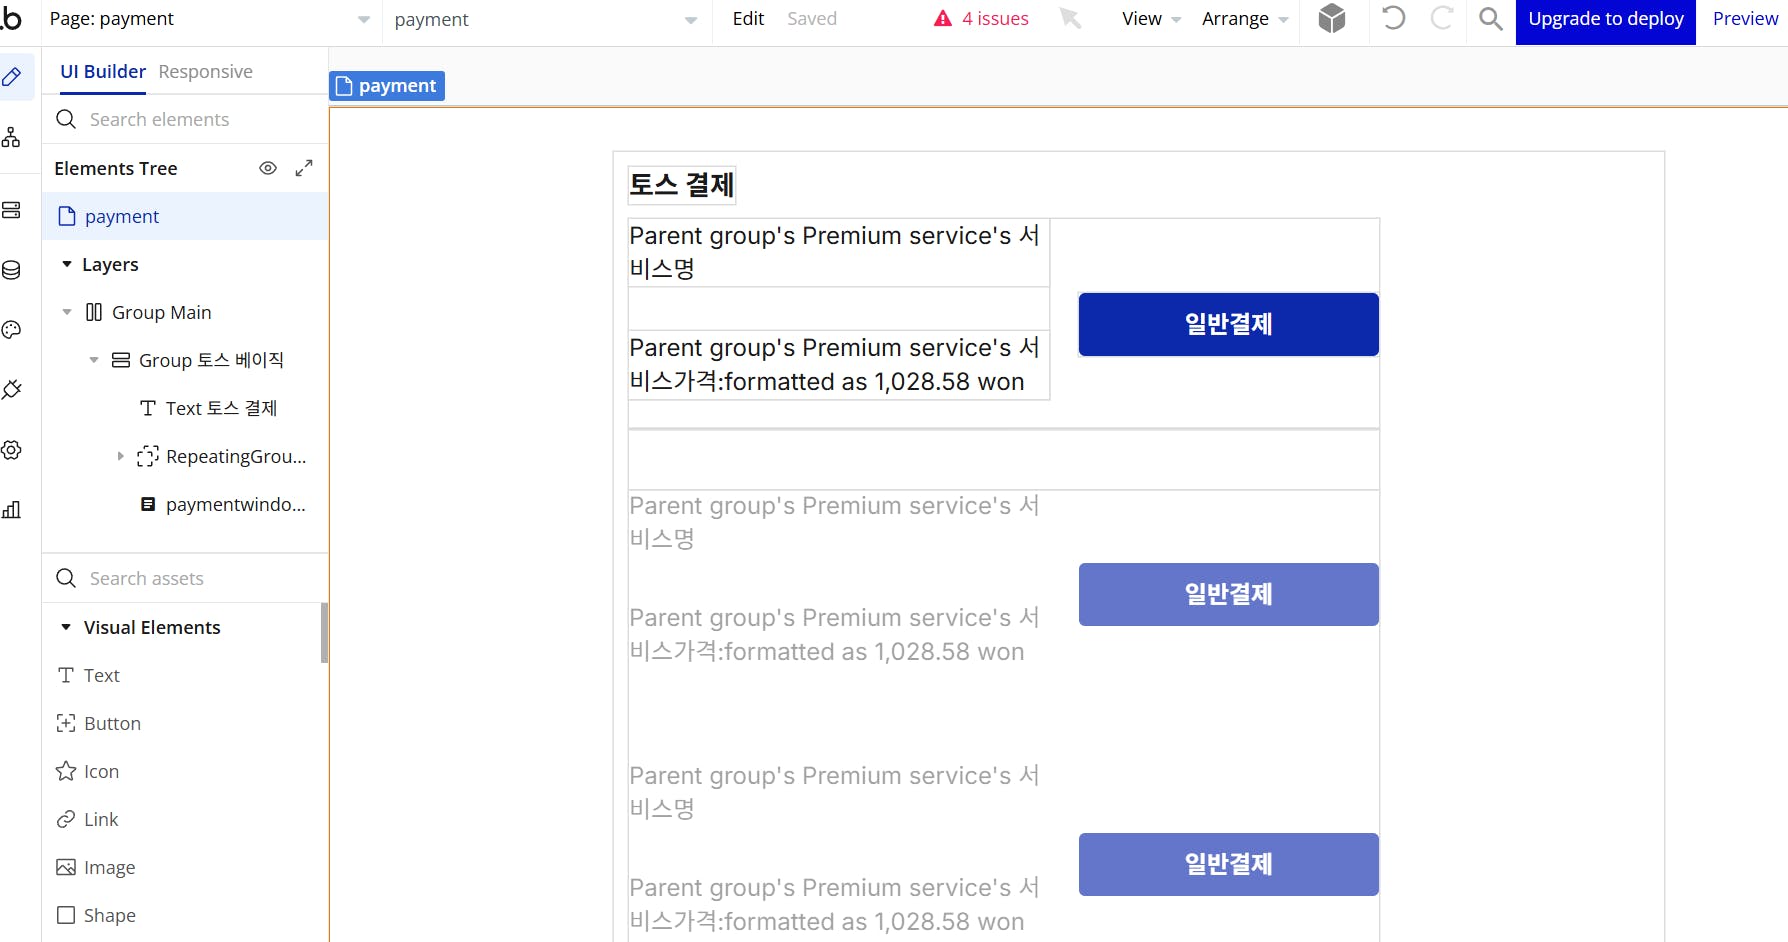Open the Backend workflows tab icon
This screenshot has width=1788, height=942.
coord(11,210)
